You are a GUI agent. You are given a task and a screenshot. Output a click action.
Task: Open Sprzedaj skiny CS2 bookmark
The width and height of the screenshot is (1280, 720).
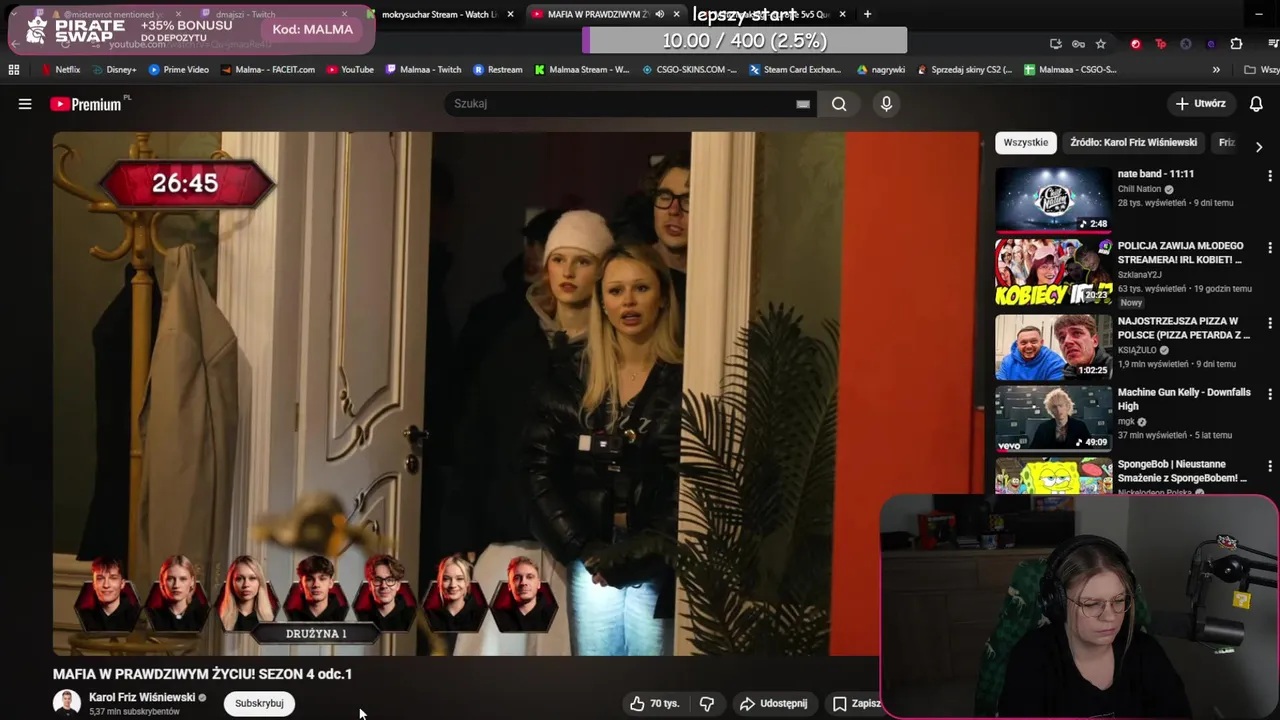[x=964, y=70]
